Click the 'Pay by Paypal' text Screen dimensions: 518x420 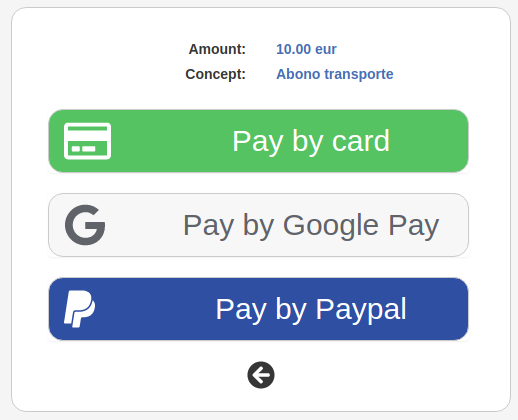[311, 310]
